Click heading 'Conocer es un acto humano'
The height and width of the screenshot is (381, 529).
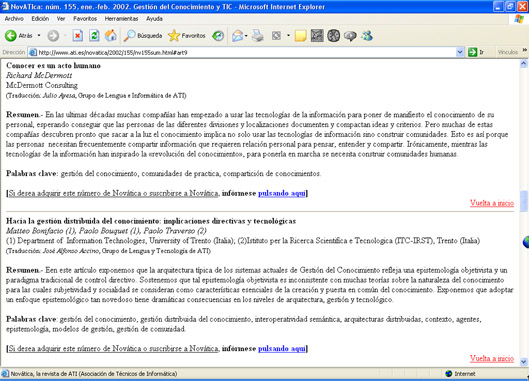click(x=53, y=65)
